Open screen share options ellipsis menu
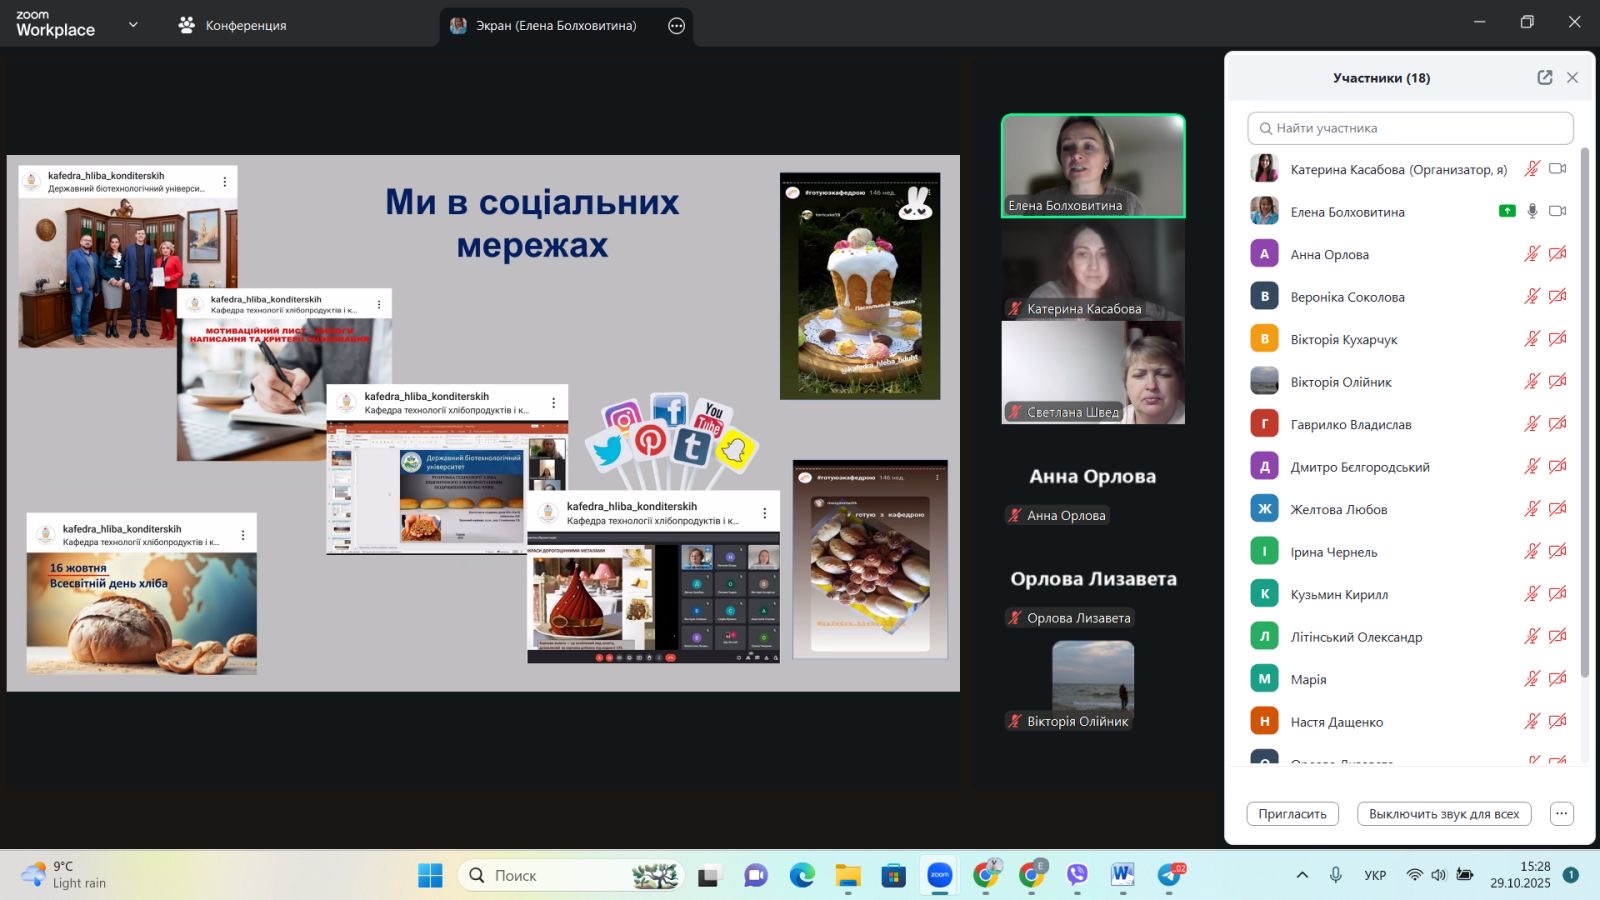1600x900 pixels. [x=677, y=26]
